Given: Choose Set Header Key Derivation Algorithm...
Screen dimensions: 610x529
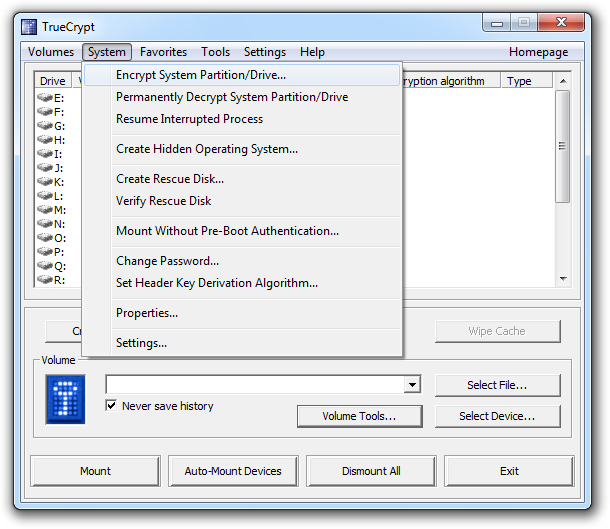Looking at the screenshot, I should [242, 283].
